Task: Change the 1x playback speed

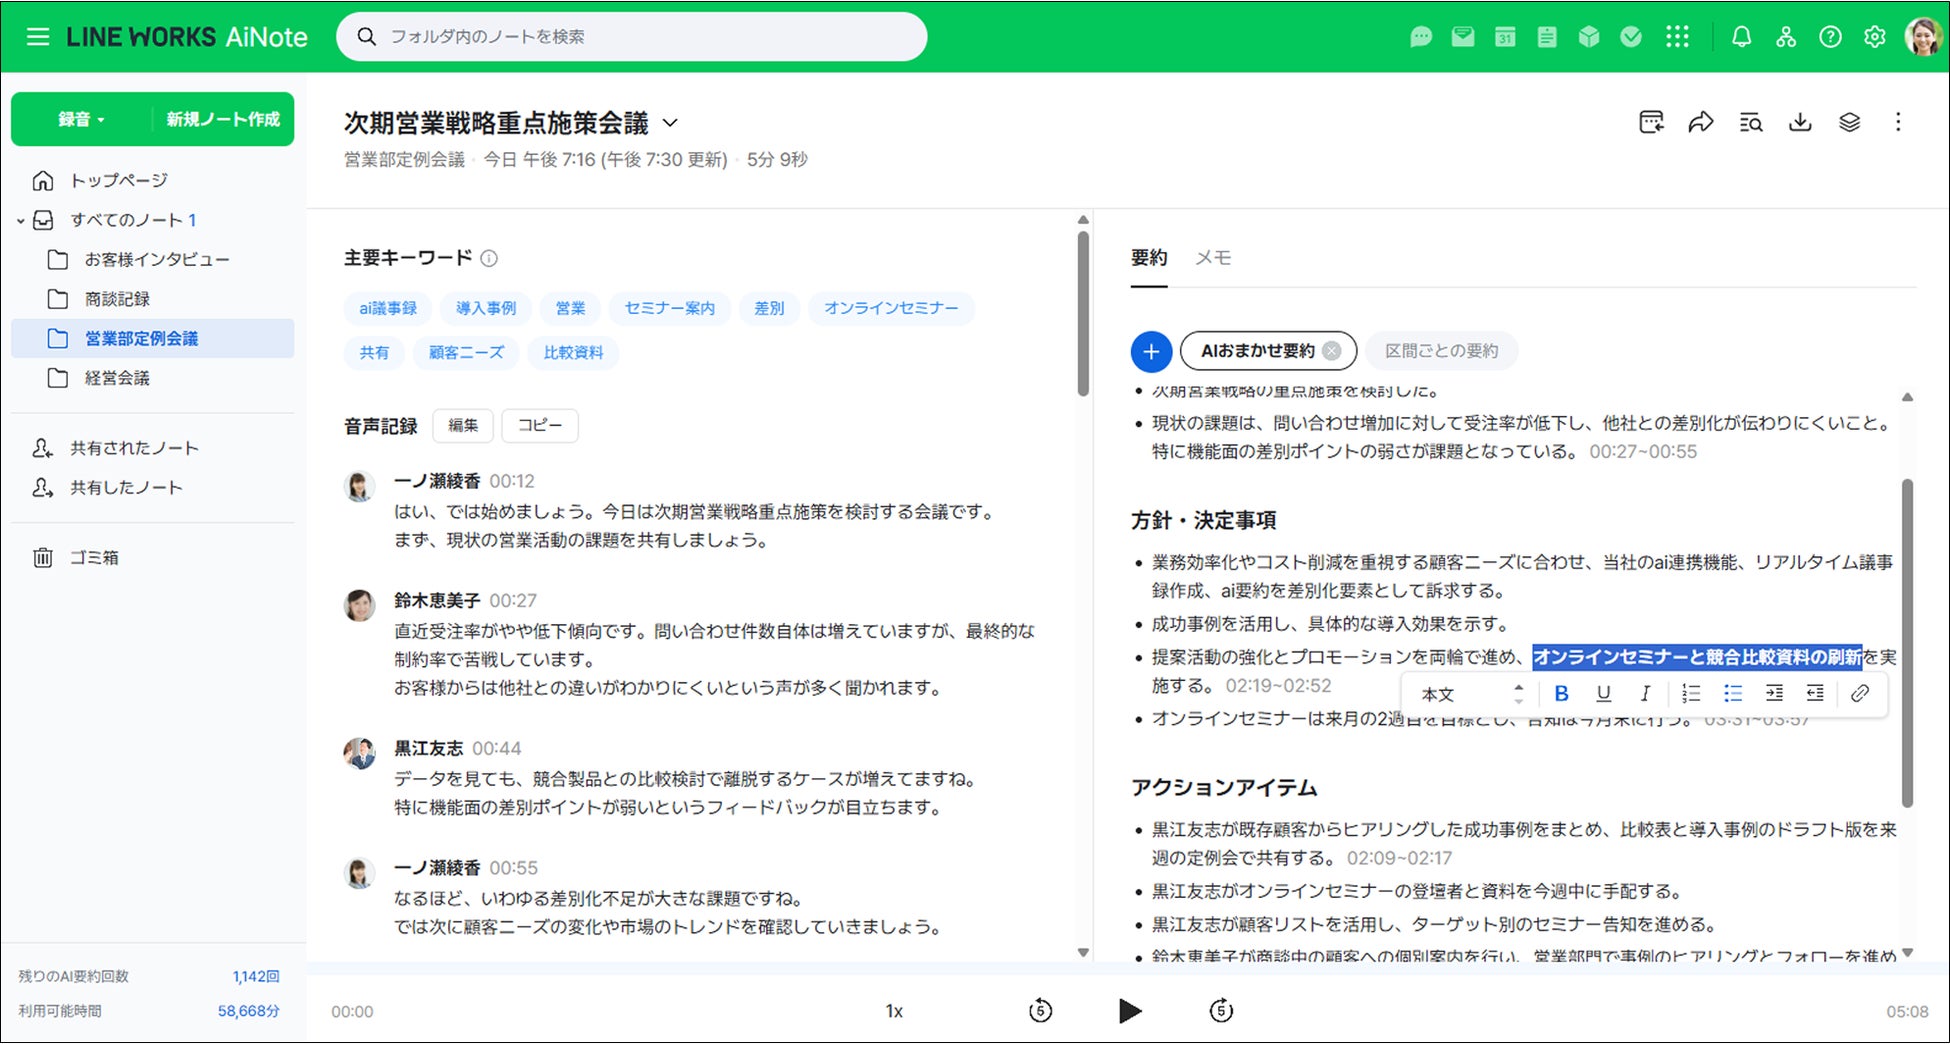Action: 894,1011
